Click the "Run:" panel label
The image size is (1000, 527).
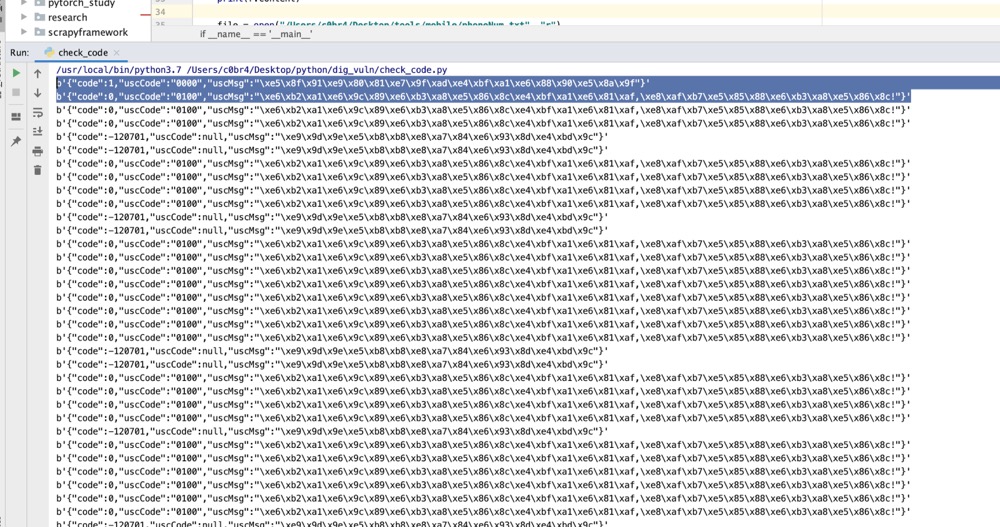point(19,52)
